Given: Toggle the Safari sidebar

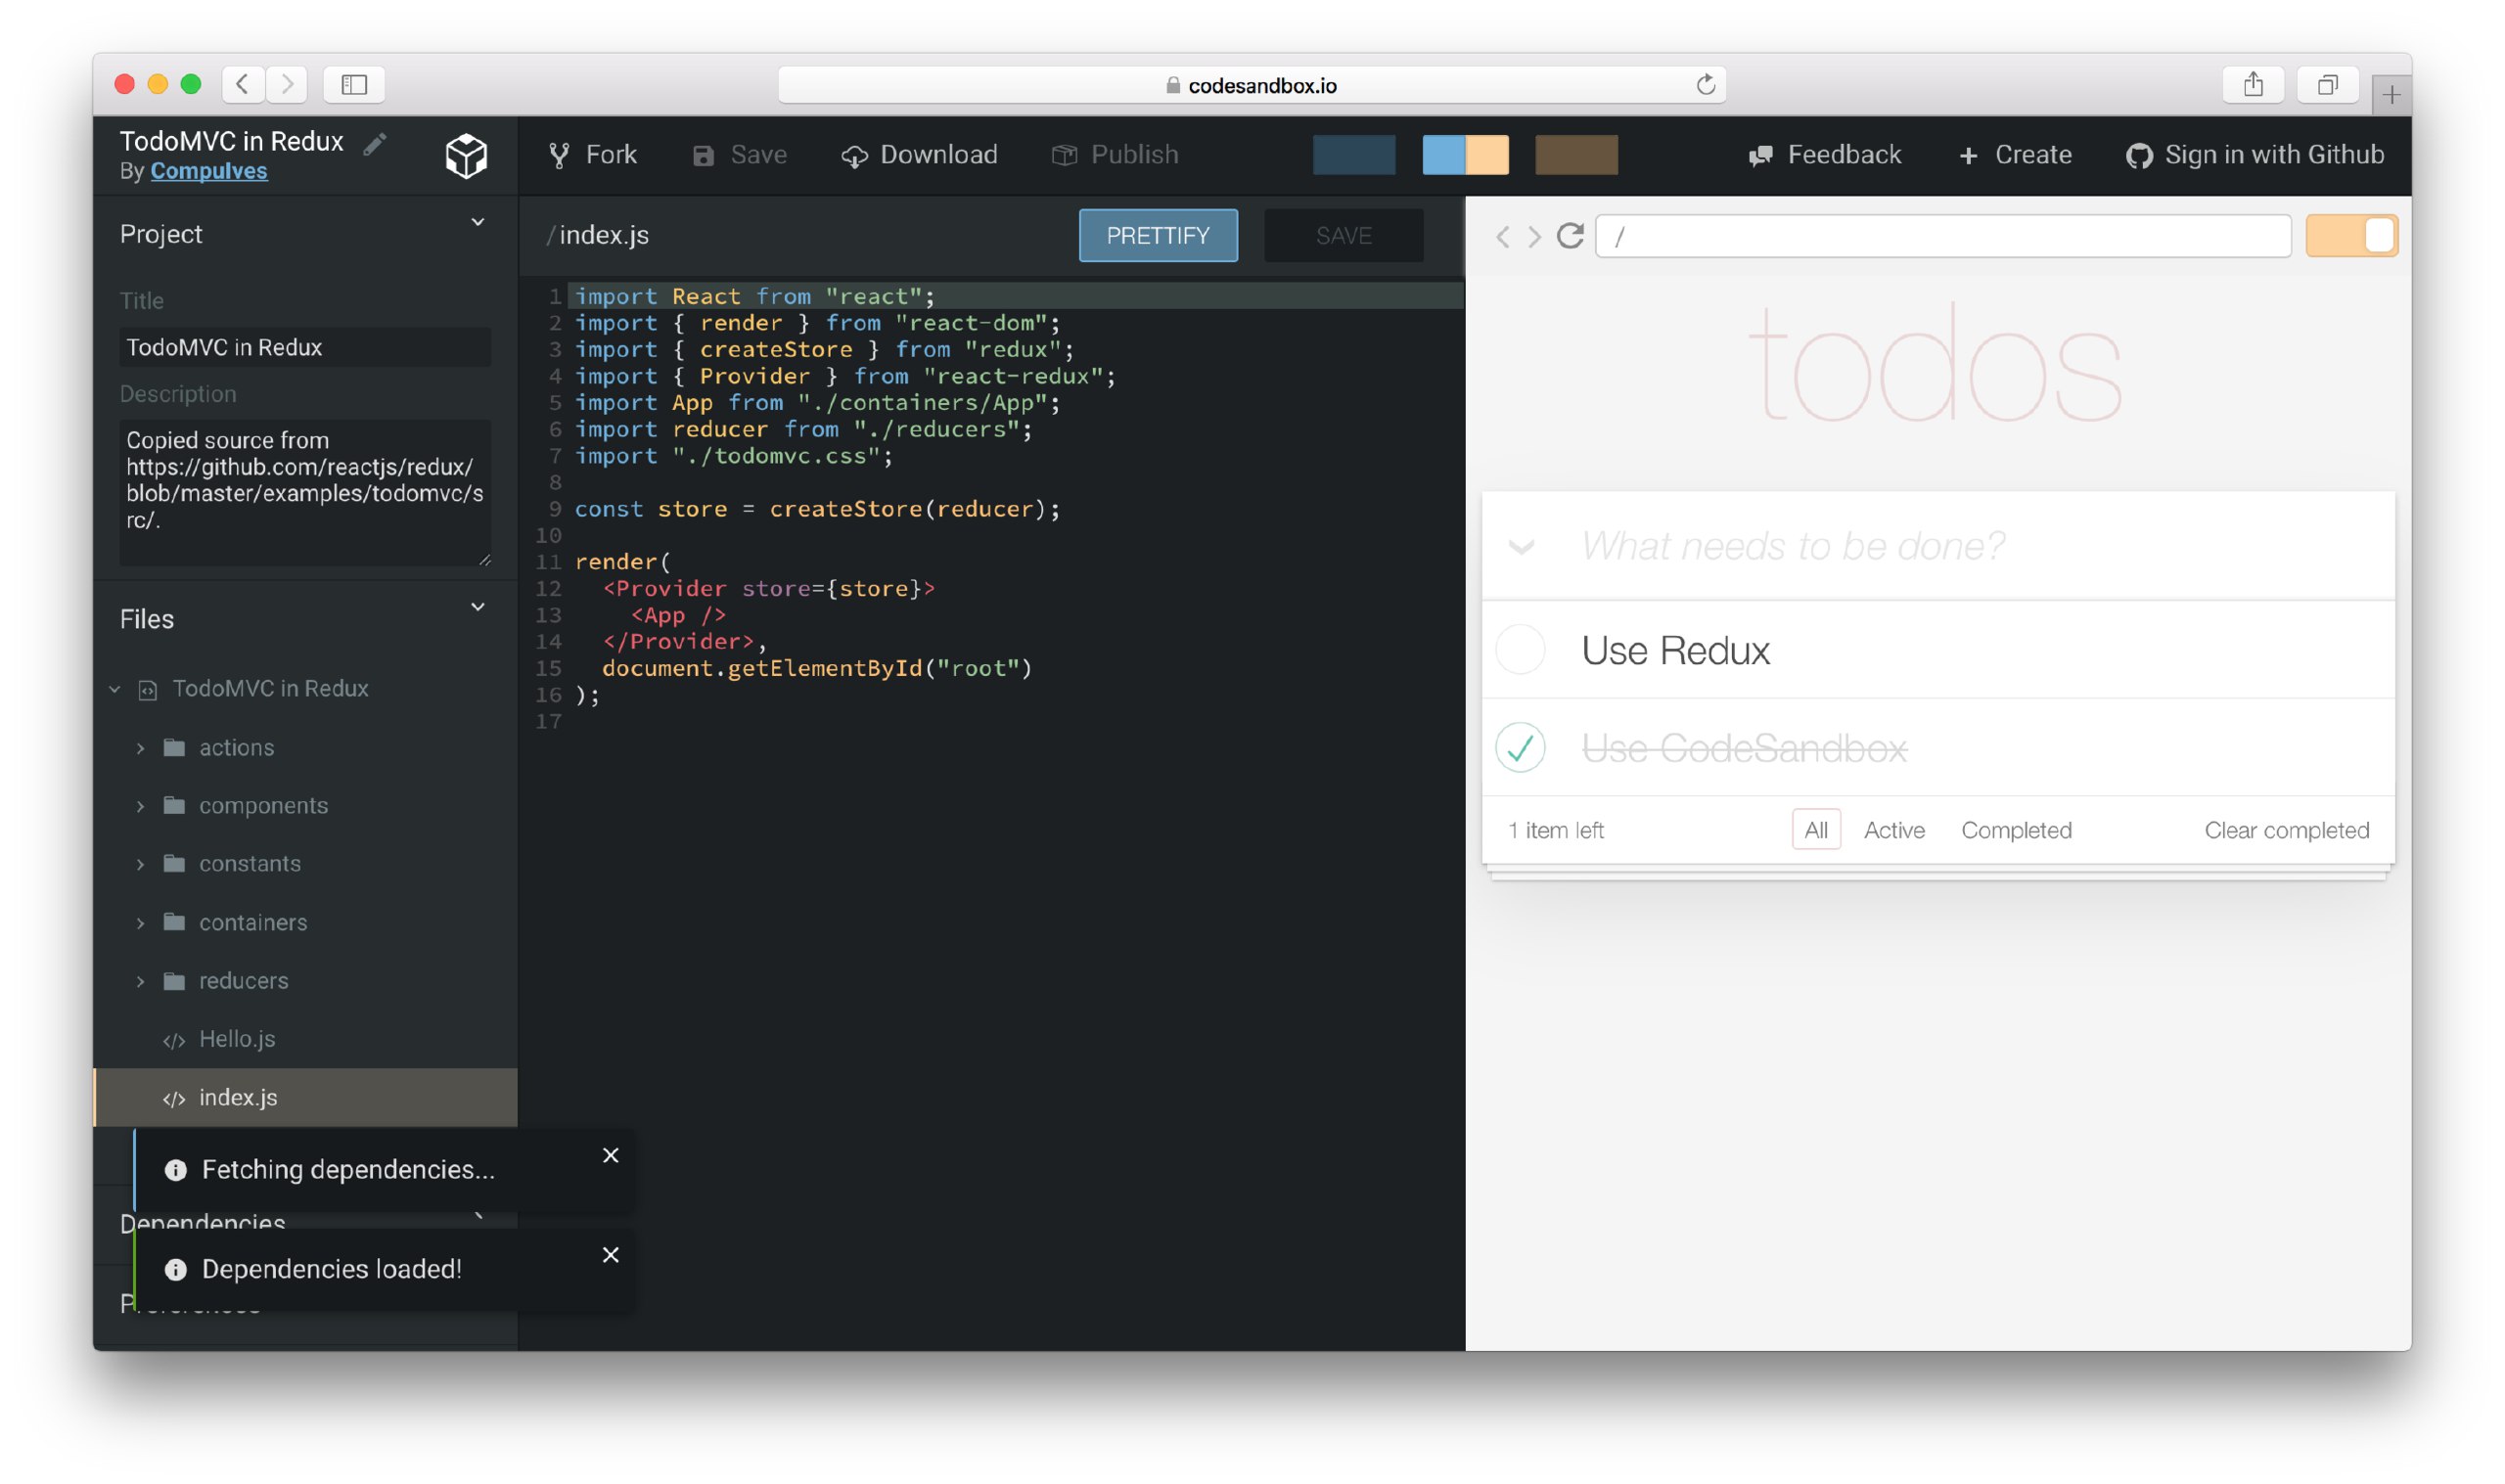Looking at the screenshot, I should (354, 84).
